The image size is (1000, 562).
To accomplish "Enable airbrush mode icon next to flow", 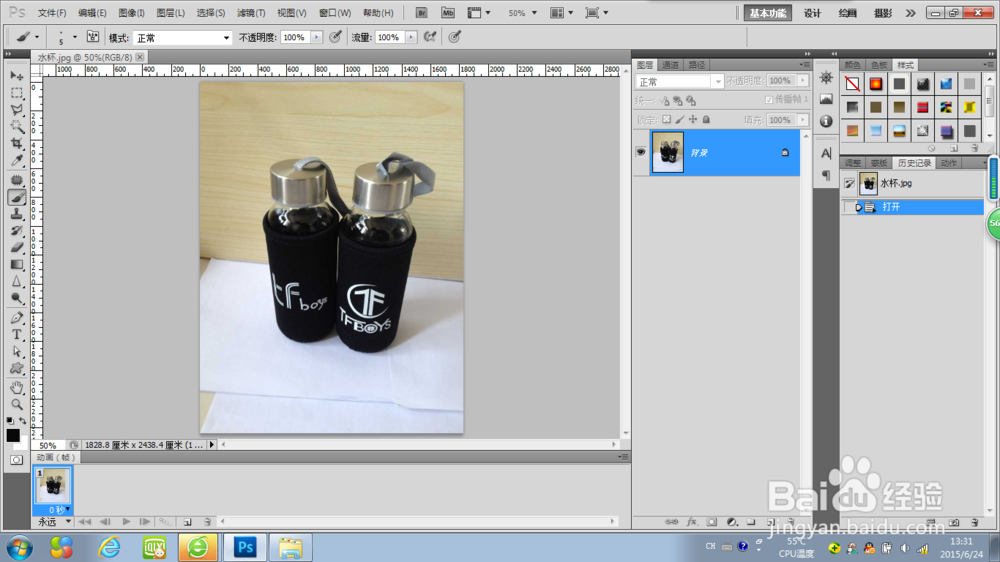I will (x=430, y=37).
